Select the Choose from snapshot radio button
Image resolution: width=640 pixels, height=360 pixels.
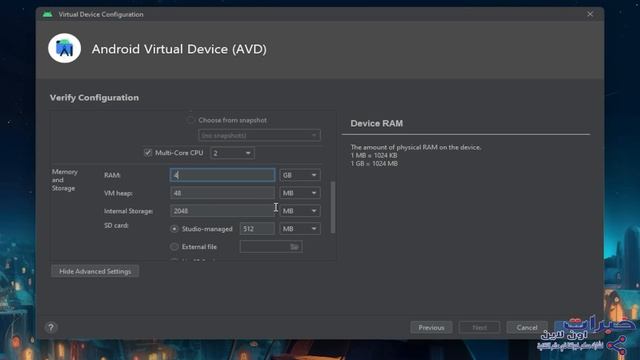click(190, 120)
